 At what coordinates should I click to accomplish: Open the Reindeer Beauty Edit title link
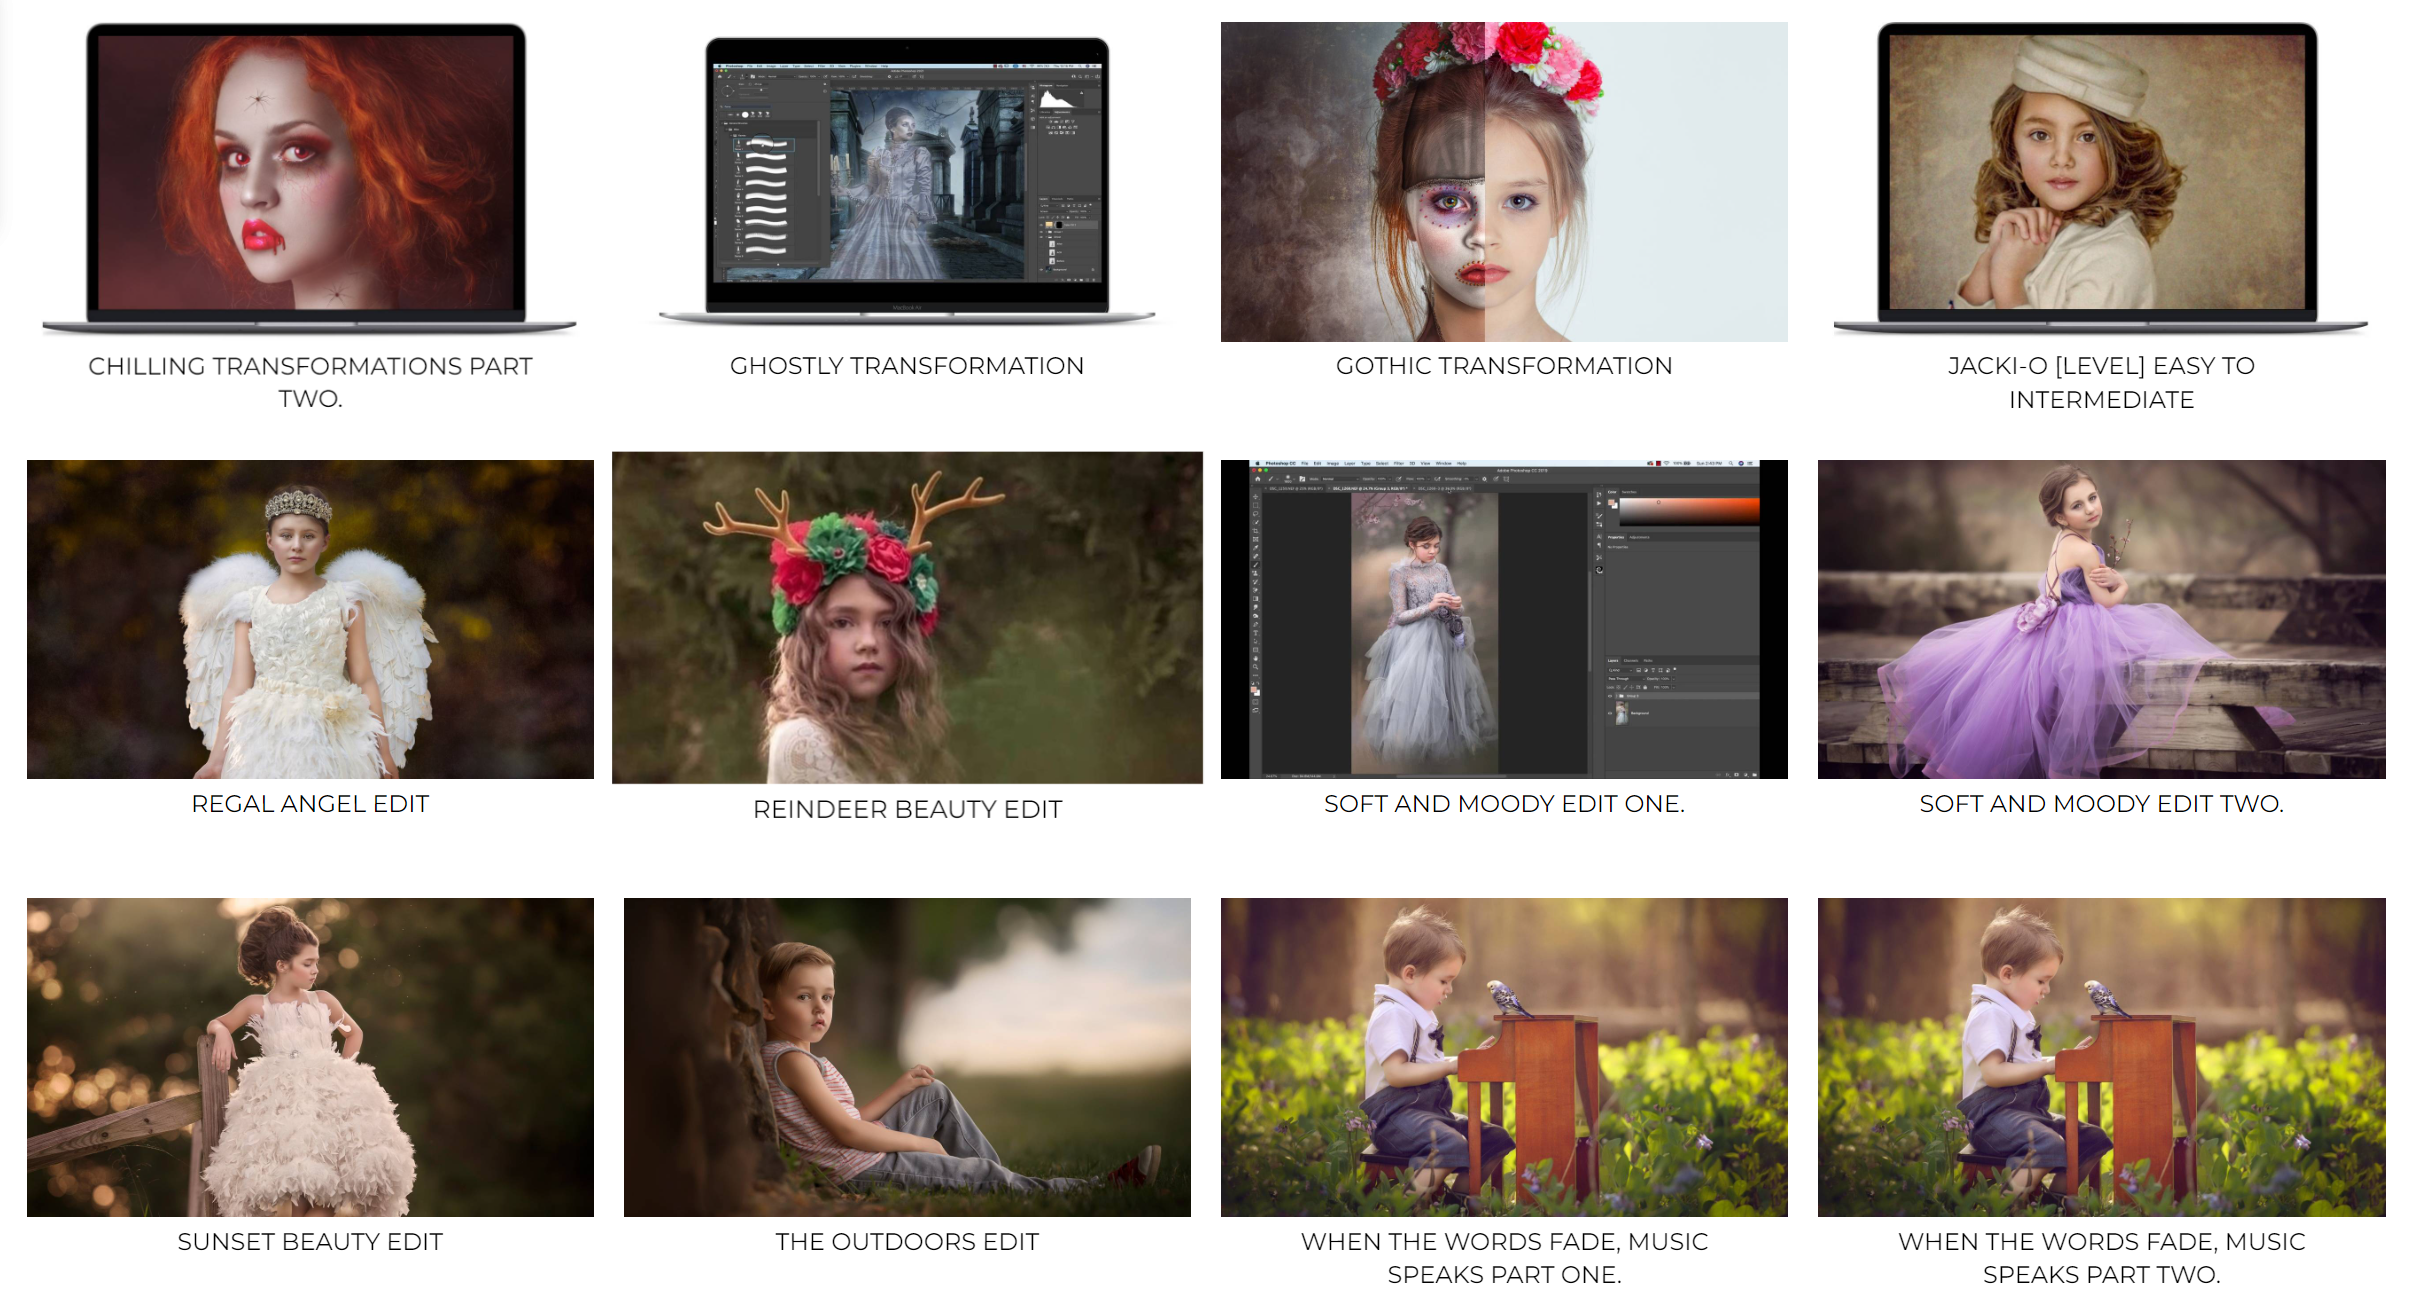coord(907,809)
